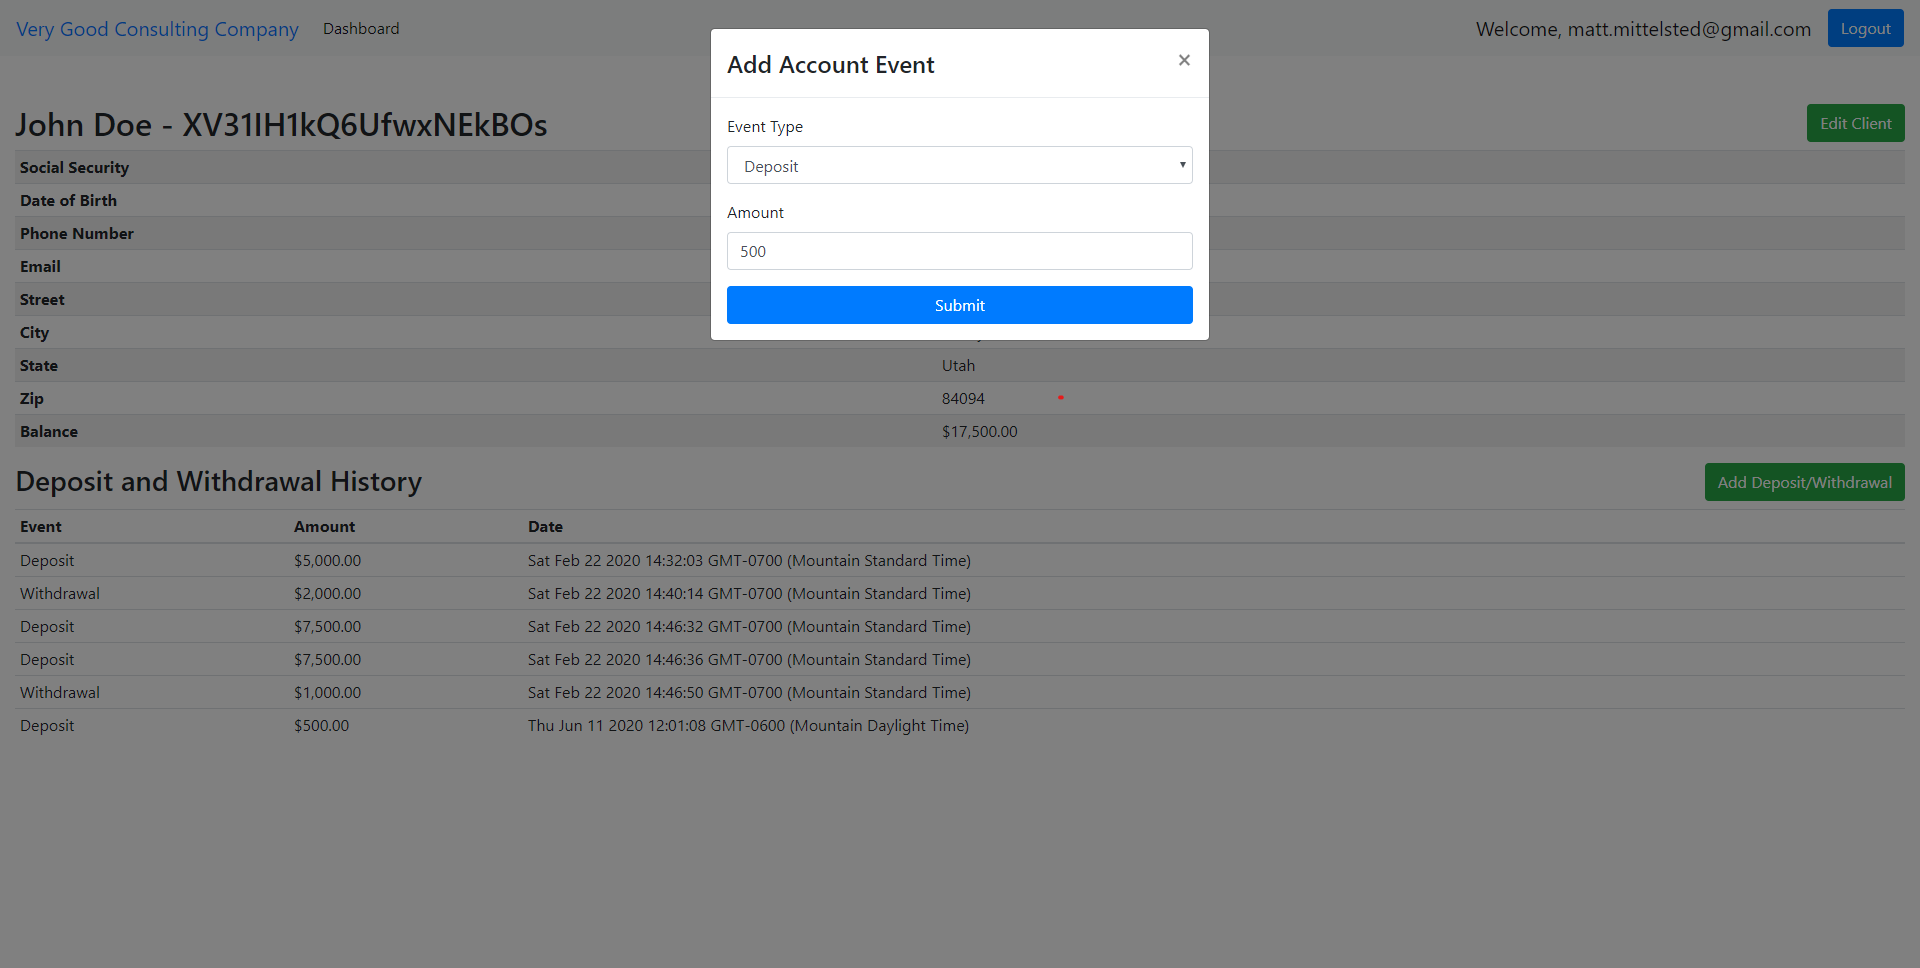The width and height of the screenshot is (1920, 968).
Task: Click the date at 14:46:50
Action: pos(749,692)
